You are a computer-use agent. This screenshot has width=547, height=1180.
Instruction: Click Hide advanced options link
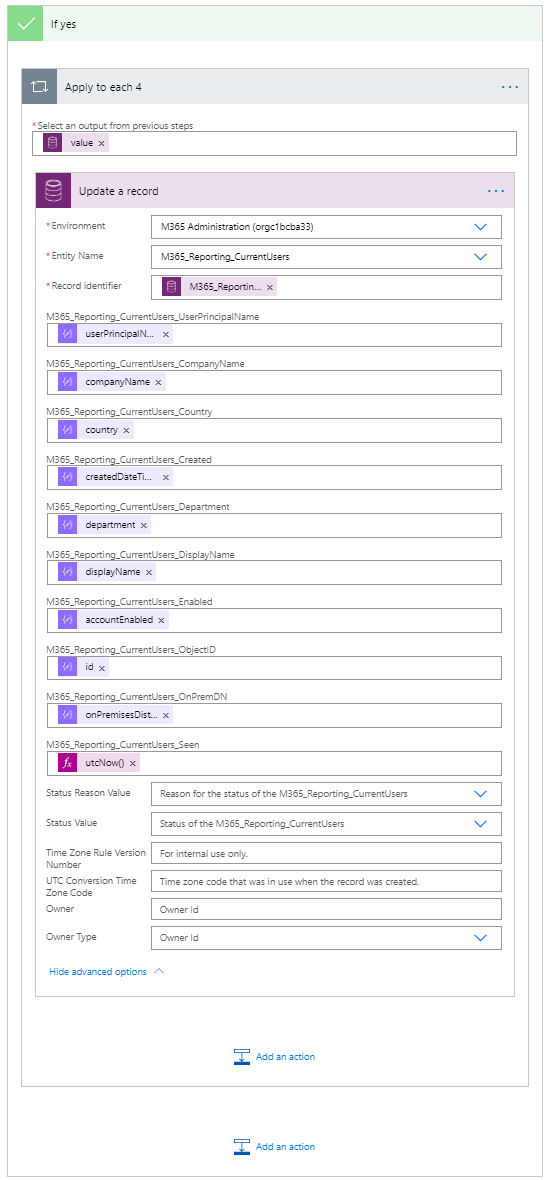coord(98,972)
